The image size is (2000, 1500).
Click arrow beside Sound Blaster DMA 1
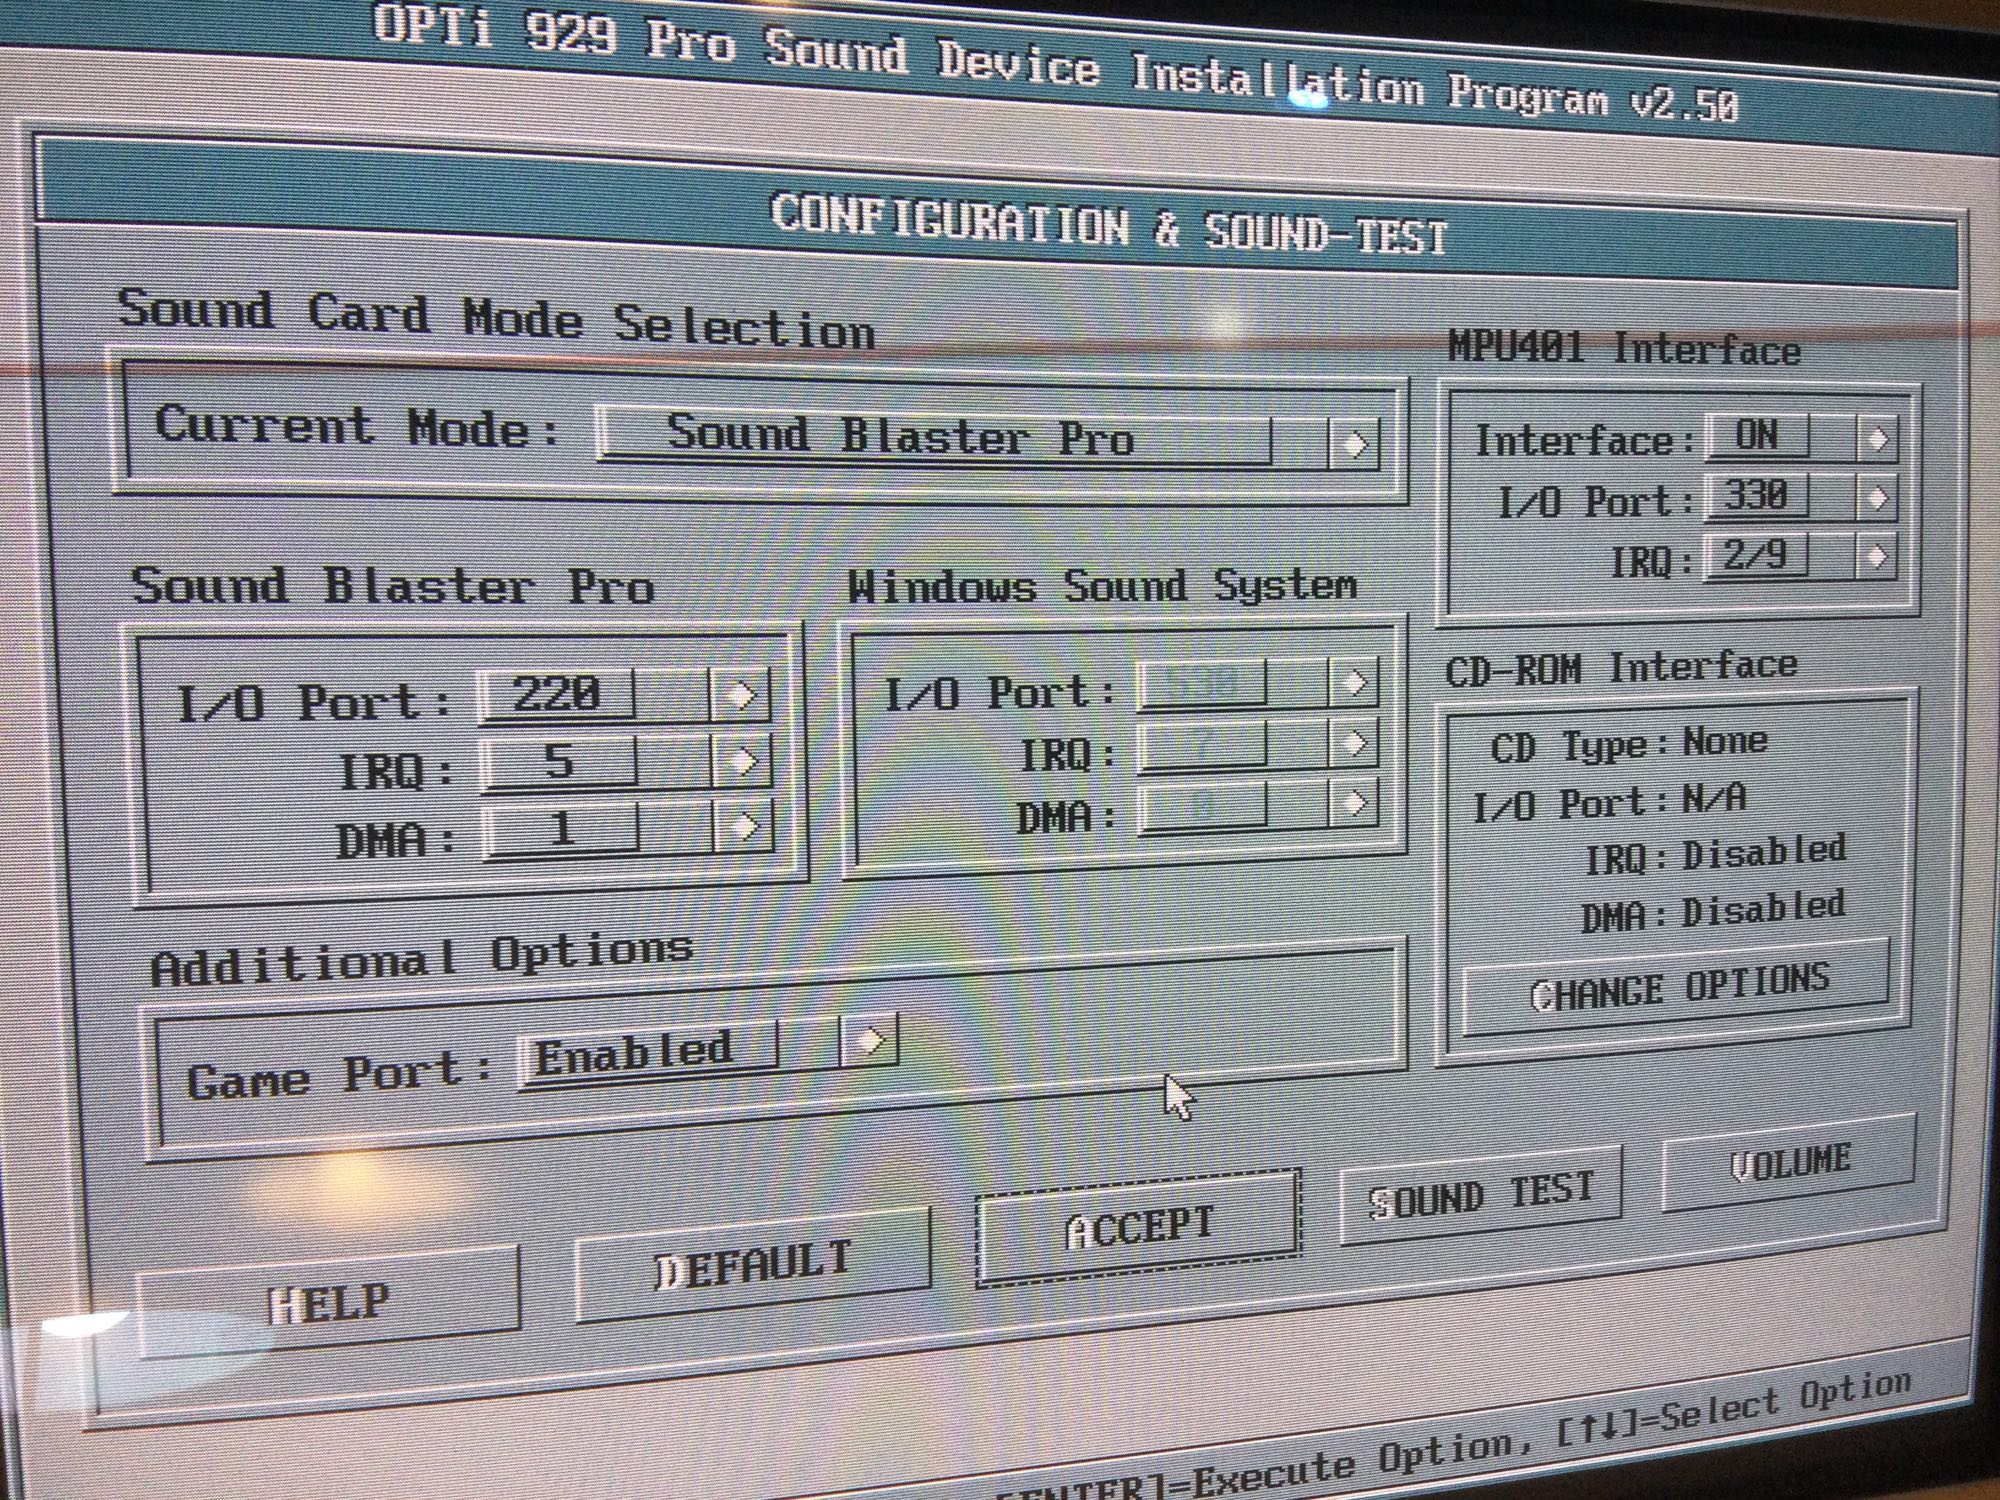pos(743,827)
